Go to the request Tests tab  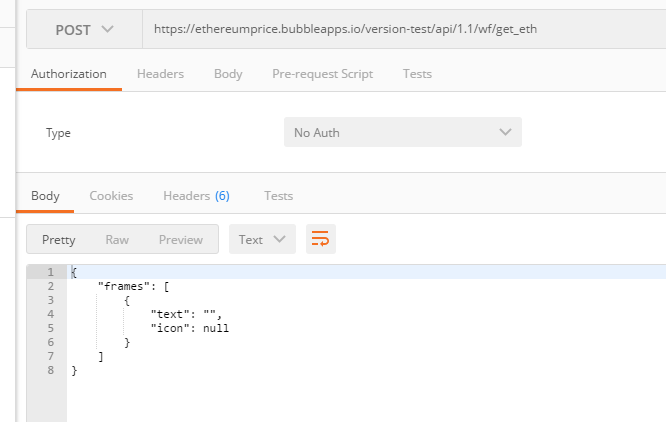click(x=417, y=74)
